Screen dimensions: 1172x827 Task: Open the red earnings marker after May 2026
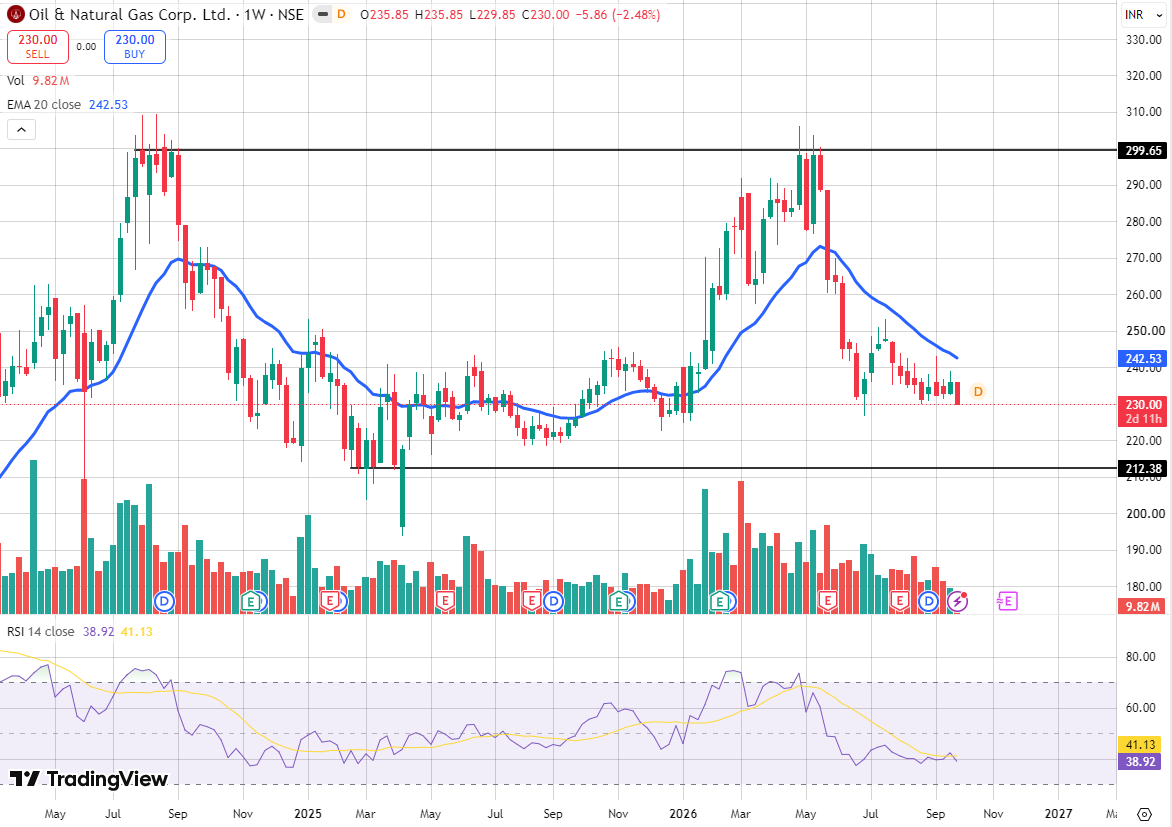827,600
